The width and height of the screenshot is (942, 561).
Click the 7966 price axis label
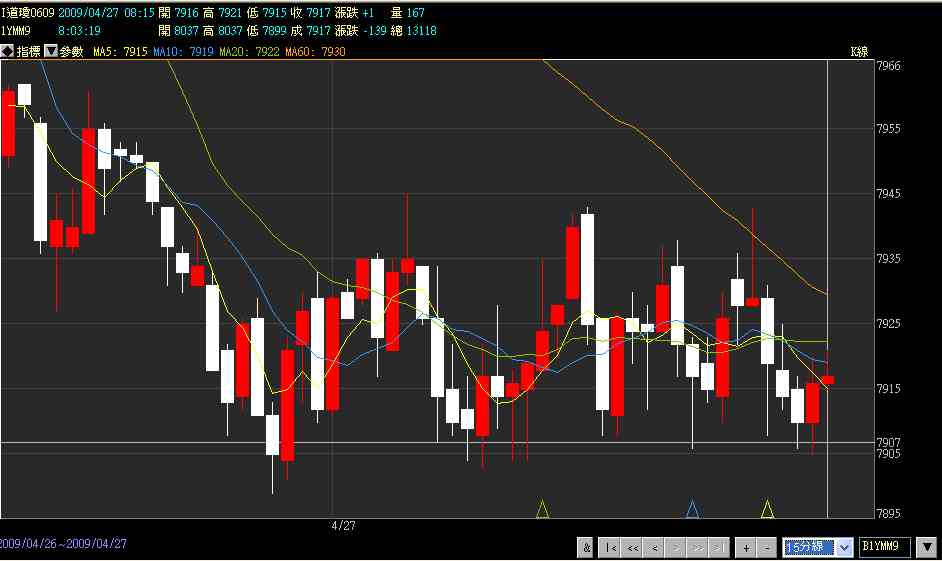coord(889,66)
